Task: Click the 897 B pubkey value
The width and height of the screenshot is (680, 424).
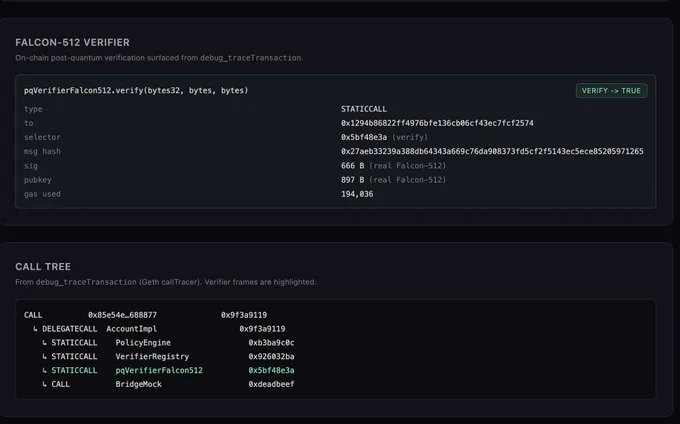Action: pos(352,179)
